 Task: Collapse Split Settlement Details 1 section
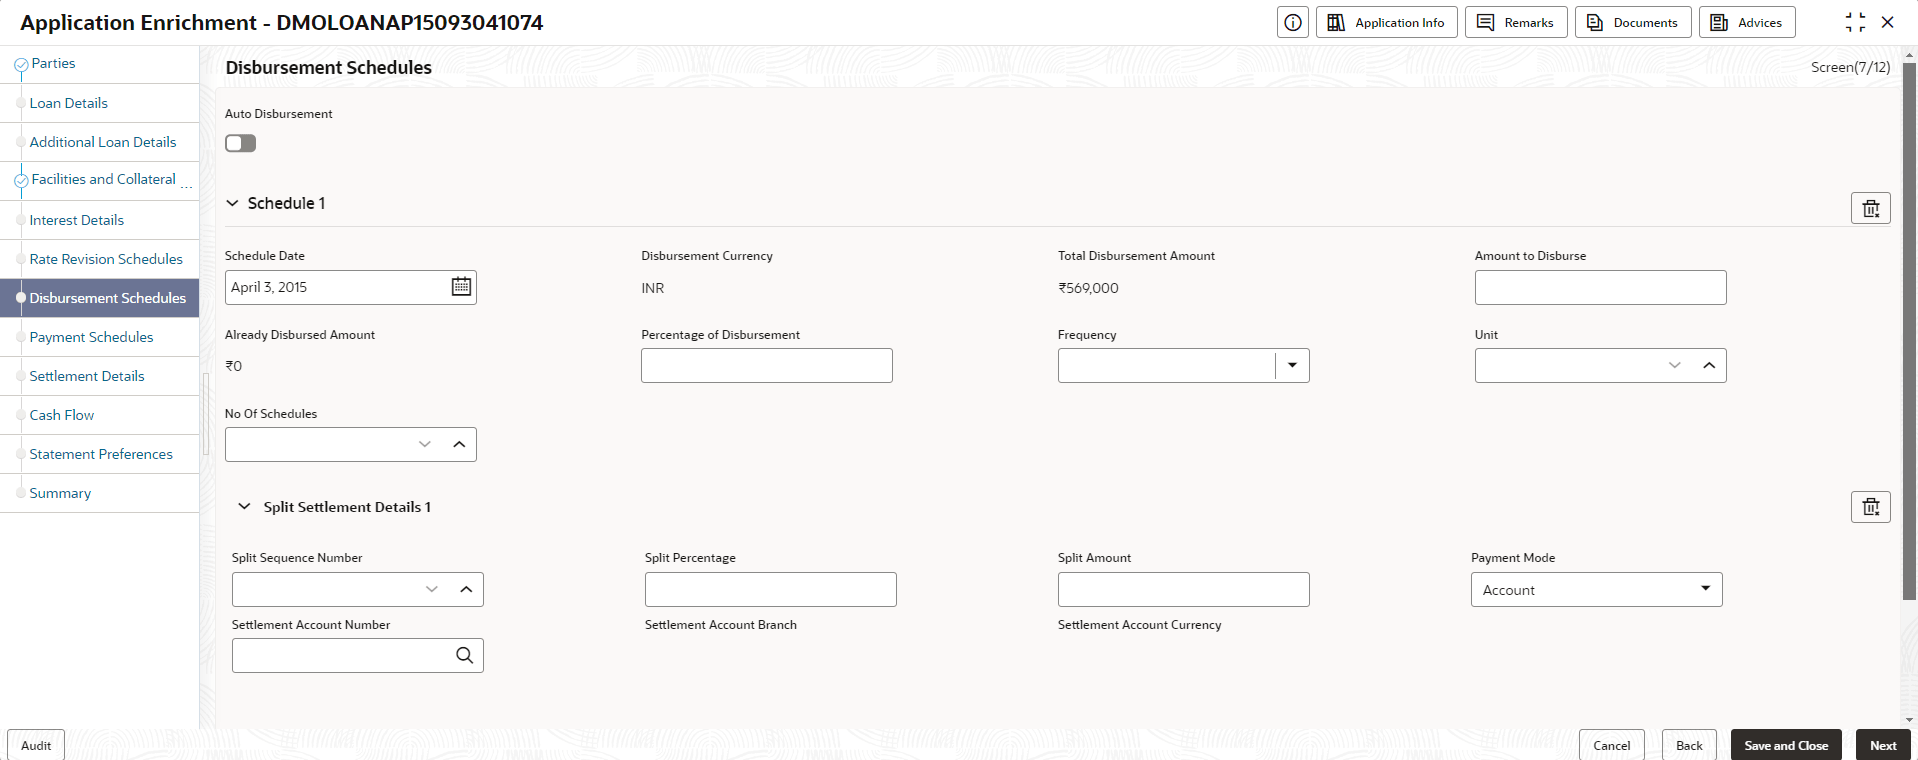[x=244, y=507]
